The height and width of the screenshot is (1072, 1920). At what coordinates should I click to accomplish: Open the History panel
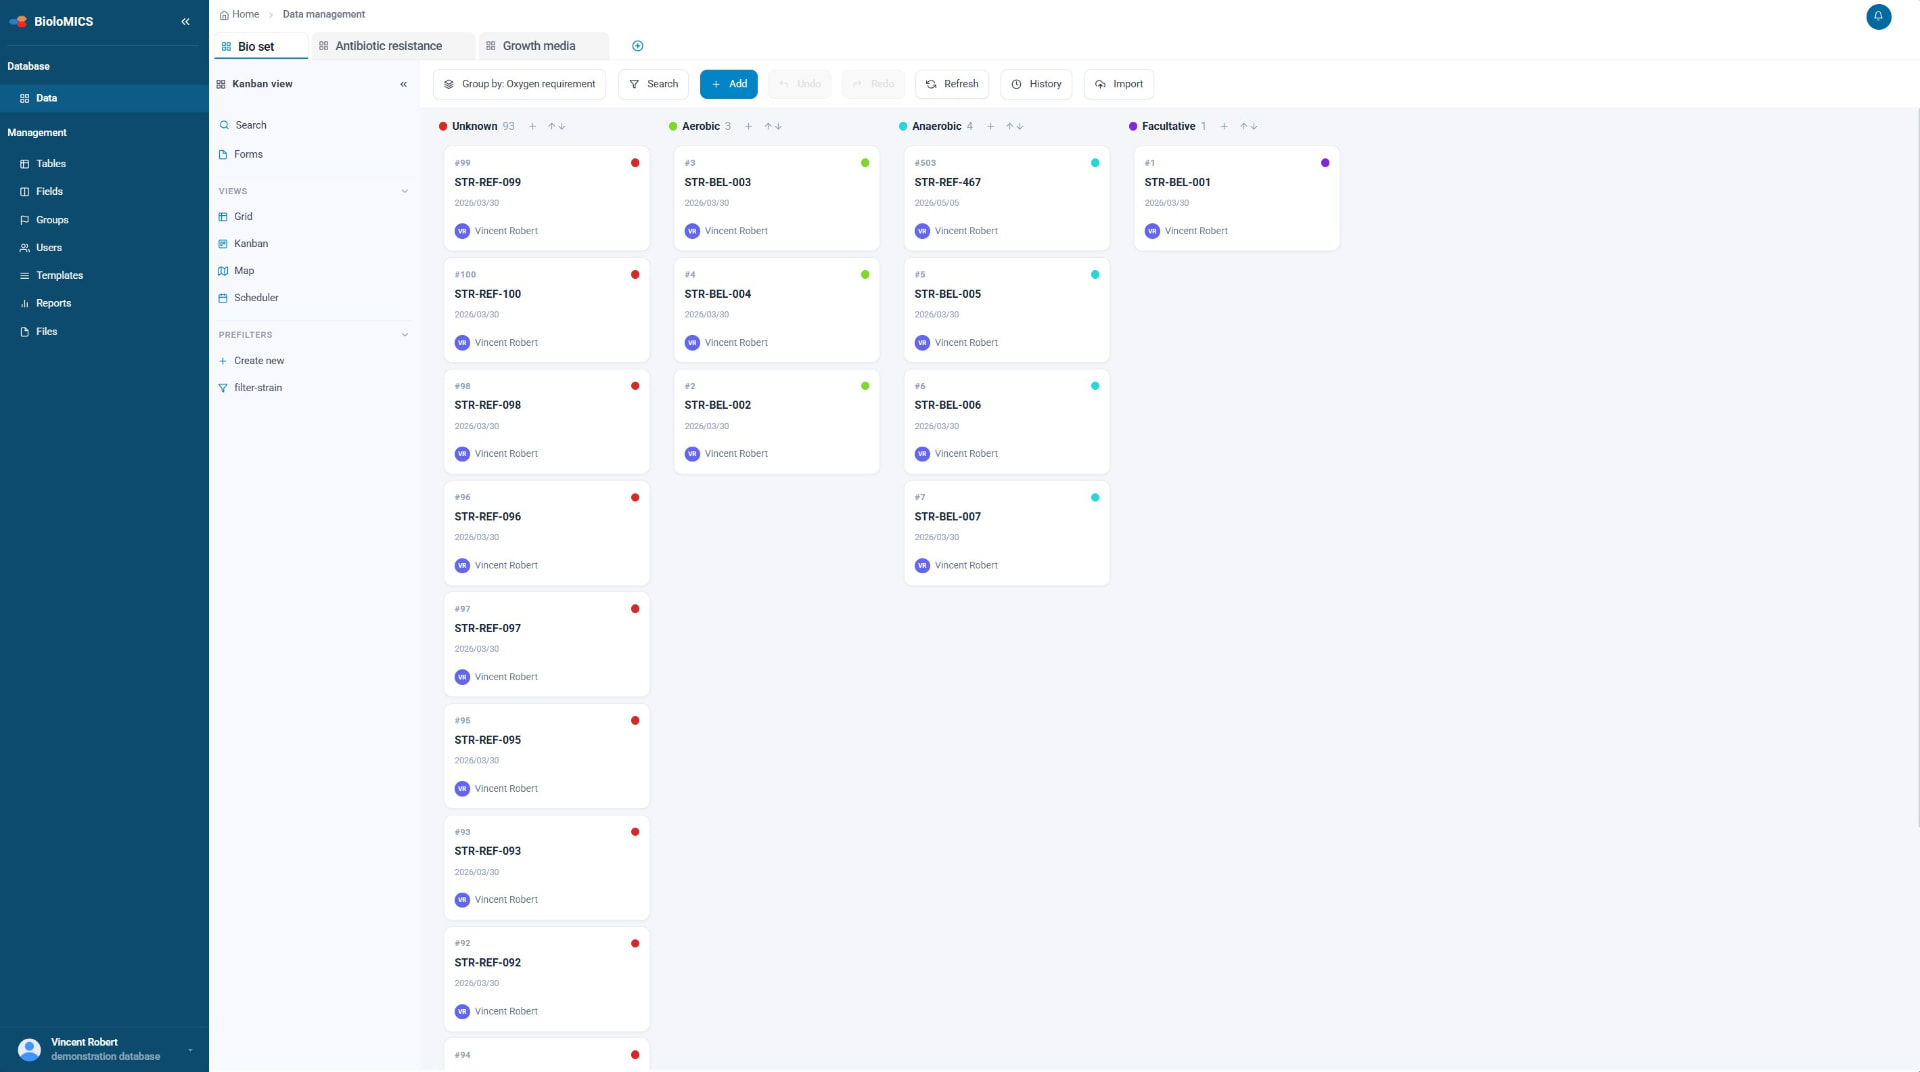1035,84
